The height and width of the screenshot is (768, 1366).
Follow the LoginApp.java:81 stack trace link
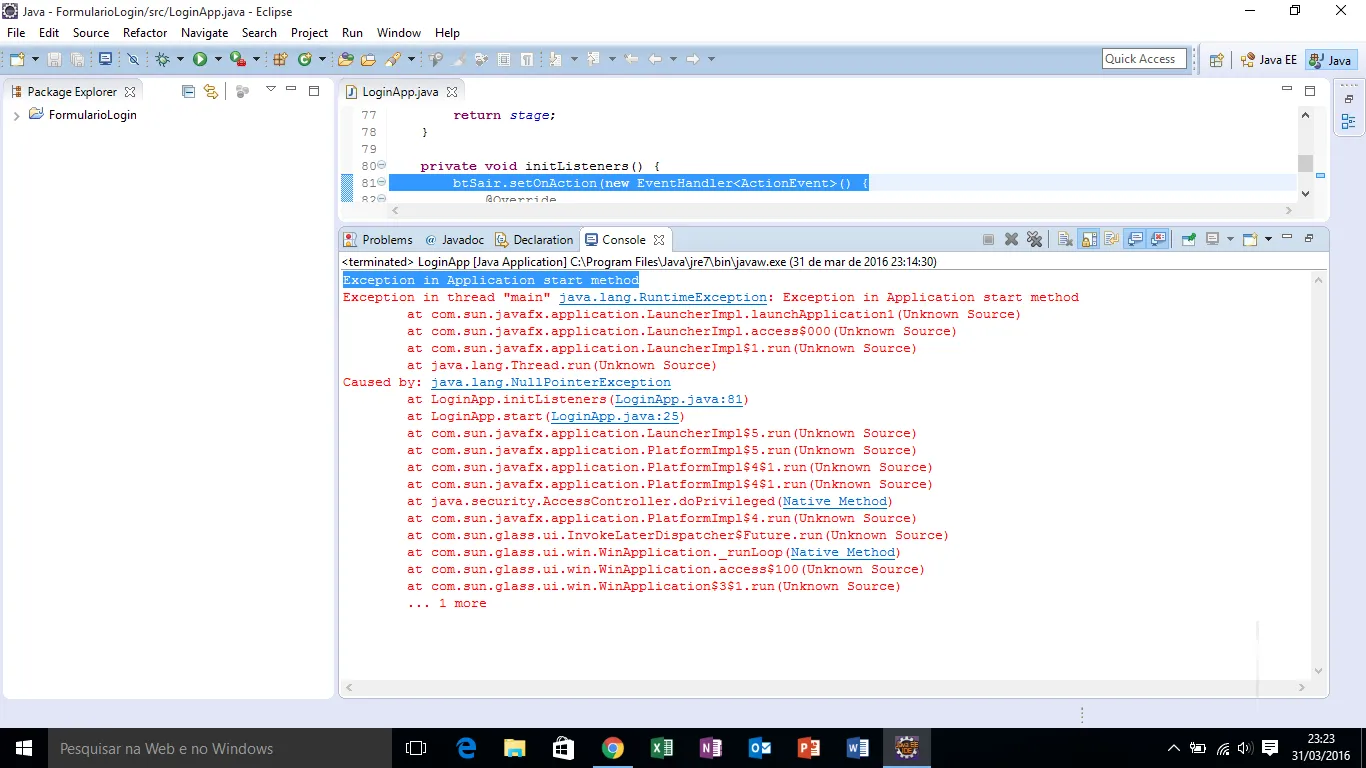click(678, 400)
